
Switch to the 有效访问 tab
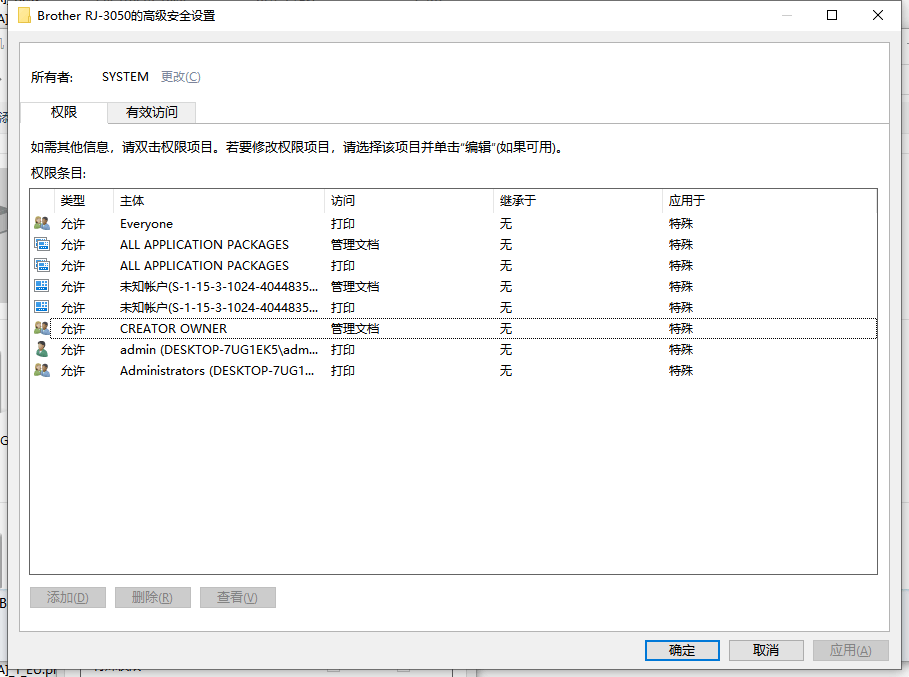pyautogui.click(x=152, y=112)
